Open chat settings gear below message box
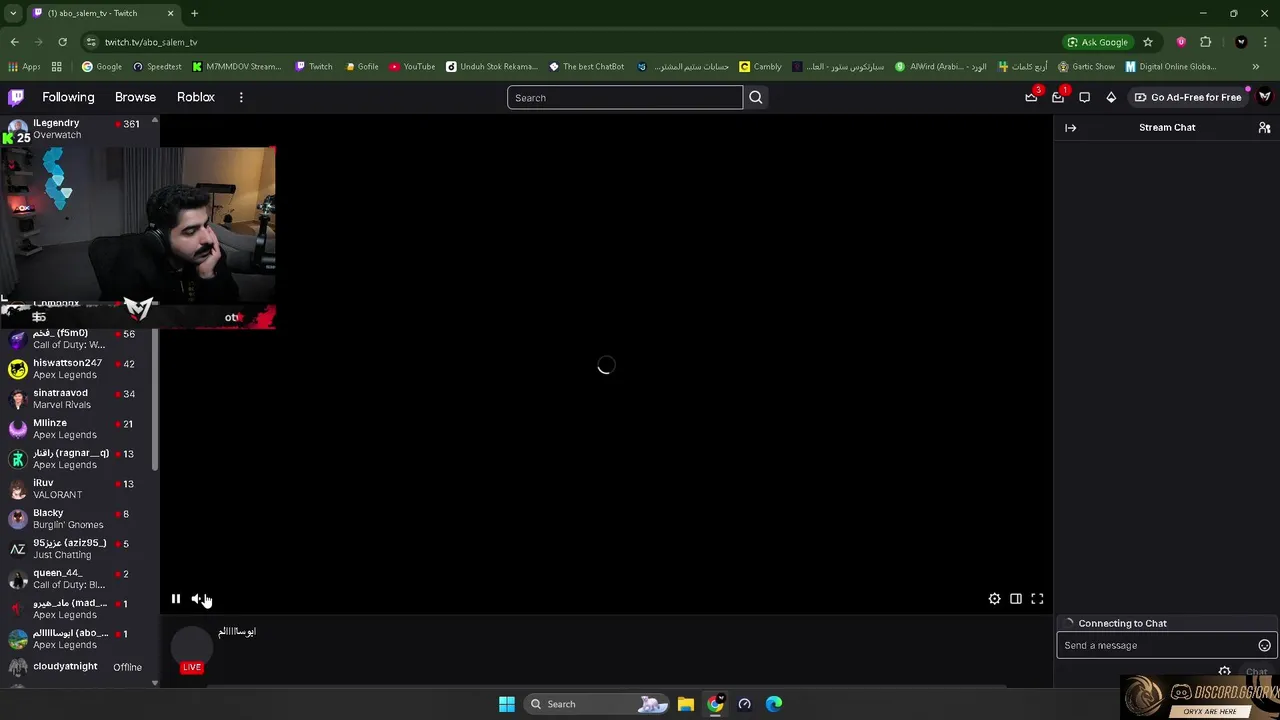The height and width of the screenshot is (720, 1280). click(x=1224, y=671)
